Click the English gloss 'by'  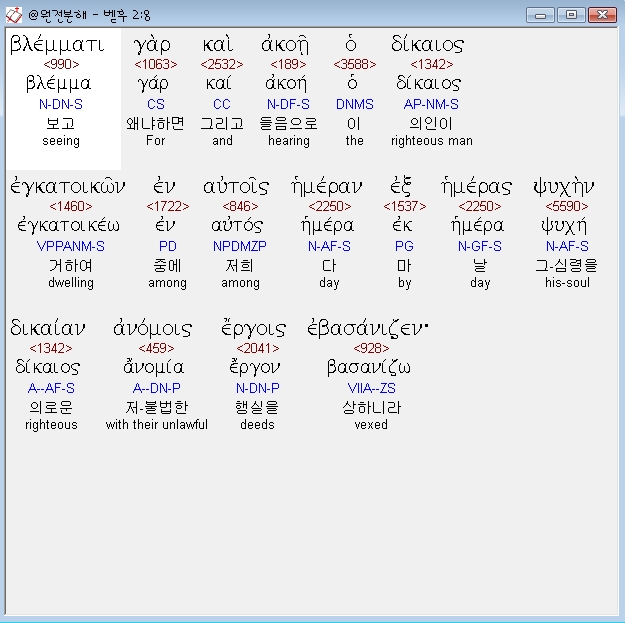(x=405, y=283)
